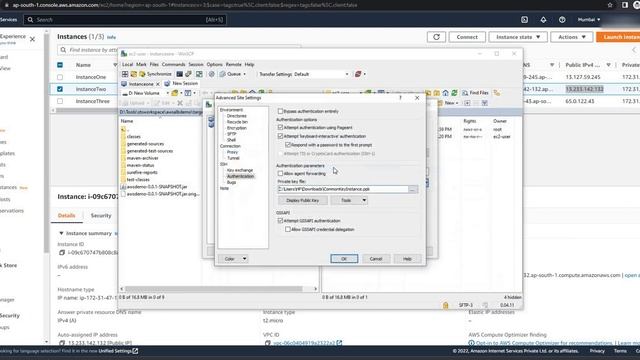Click the Synchronize toolbar button in WinSCP
This screenshot has width=640, height=360.
[x=156, y=74]
